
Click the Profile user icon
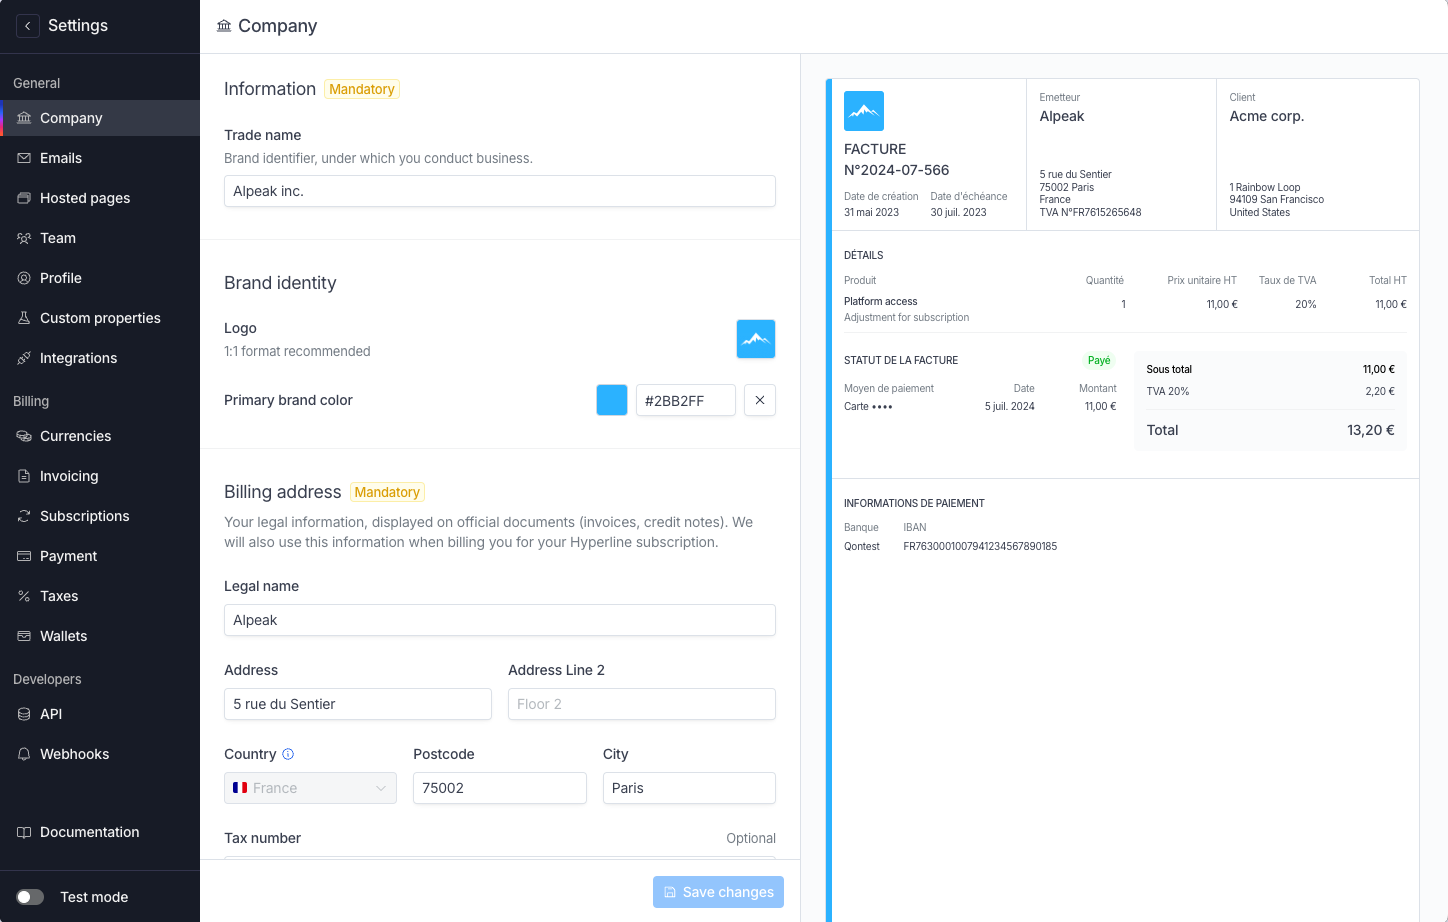(x=24, y=278)
